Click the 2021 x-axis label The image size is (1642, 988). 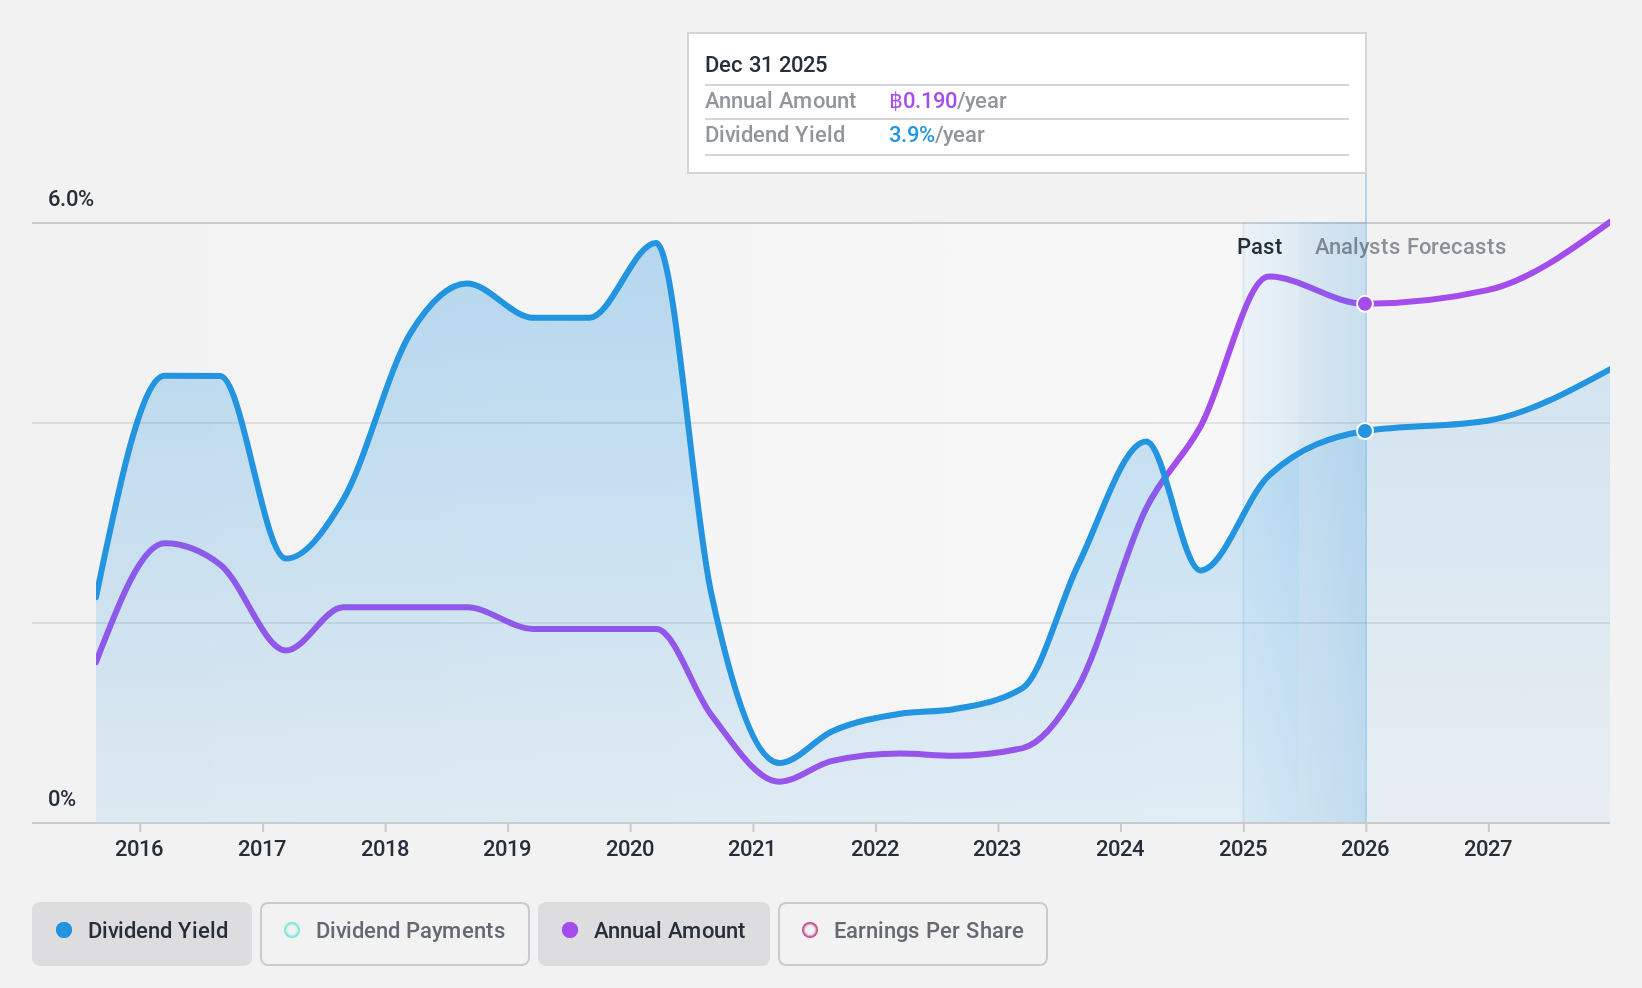click(752, 849)
